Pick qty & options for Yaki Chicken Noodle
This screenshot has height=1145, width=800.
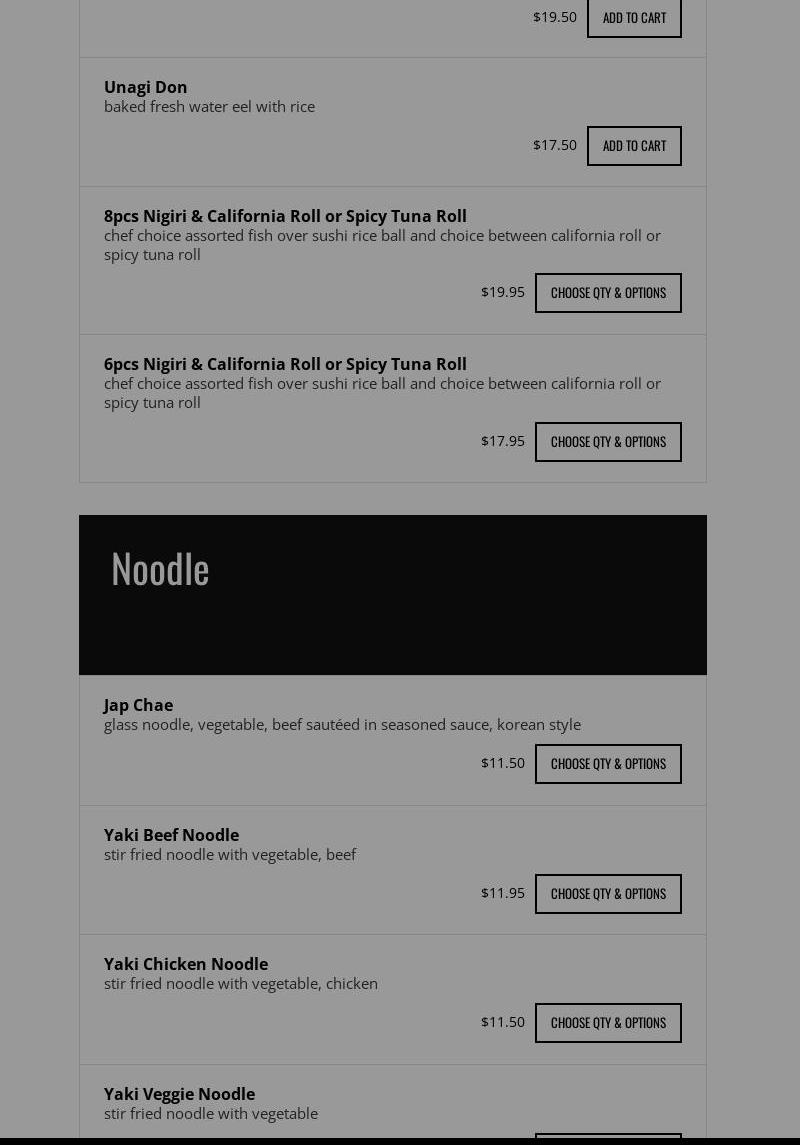[x=608, y=1023]
